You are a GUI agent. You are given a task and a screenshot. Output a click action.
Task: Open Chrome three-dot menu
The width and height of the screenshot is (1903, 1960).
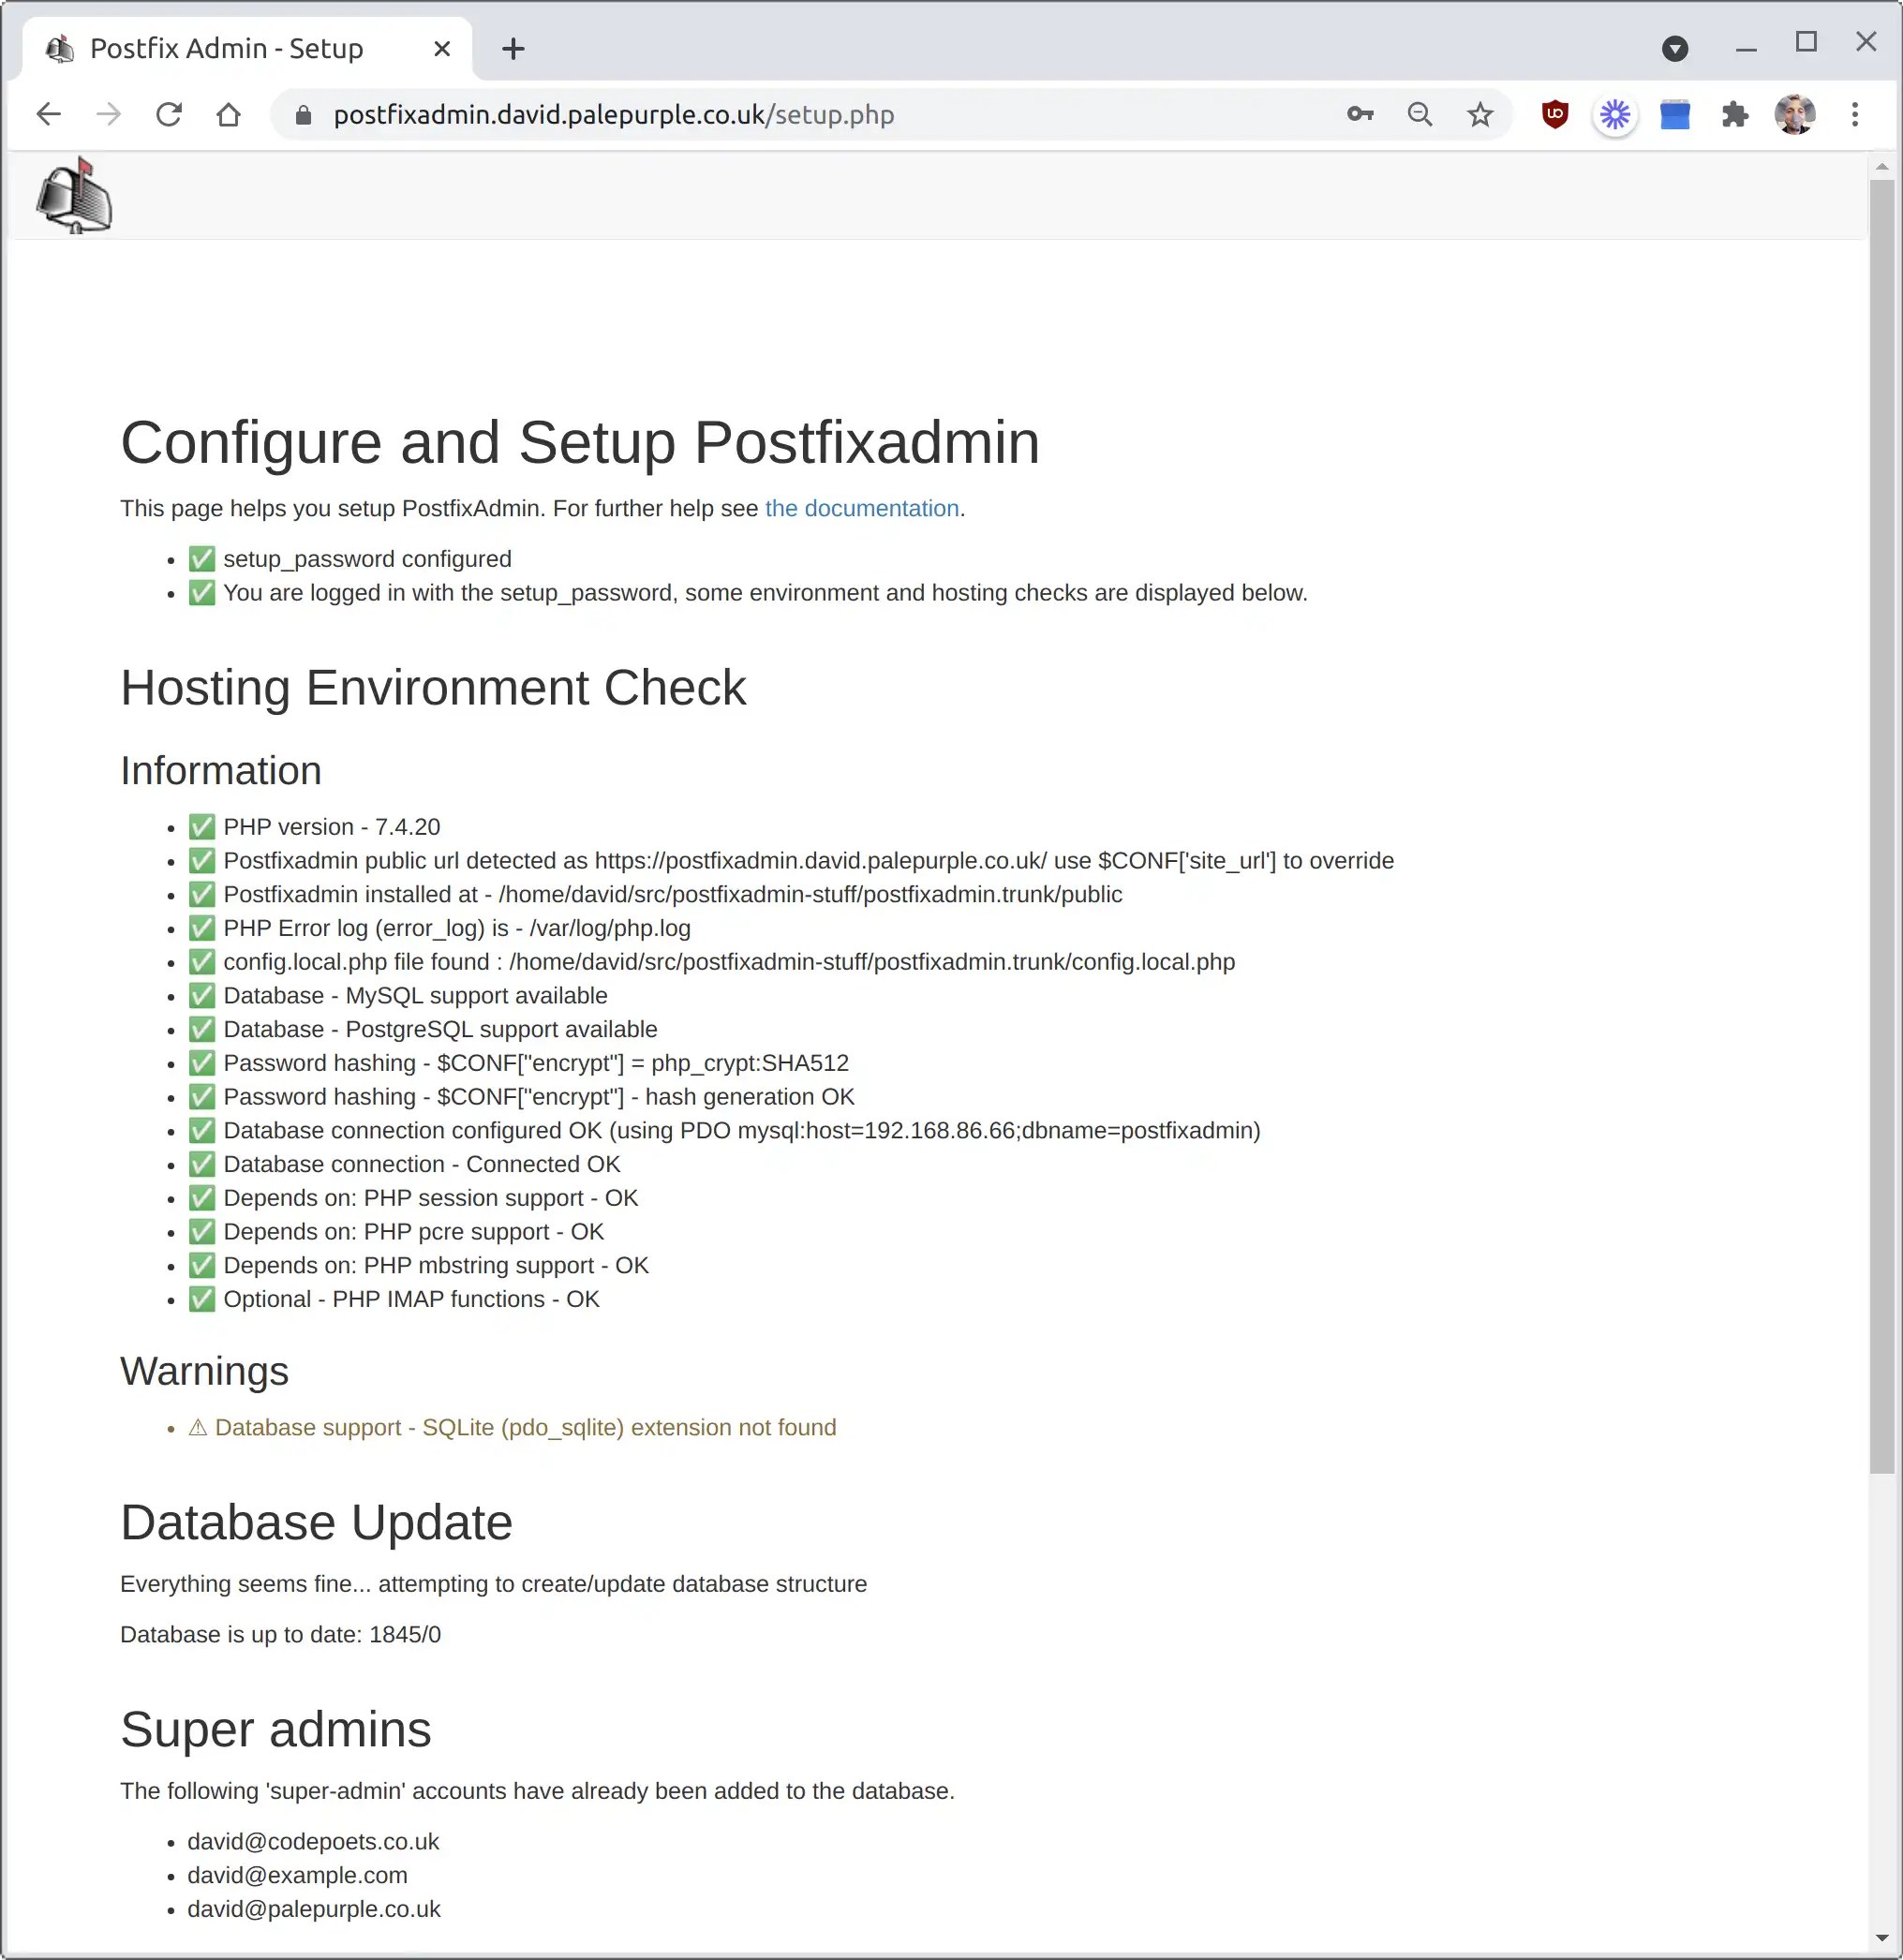coord(1855,115)
